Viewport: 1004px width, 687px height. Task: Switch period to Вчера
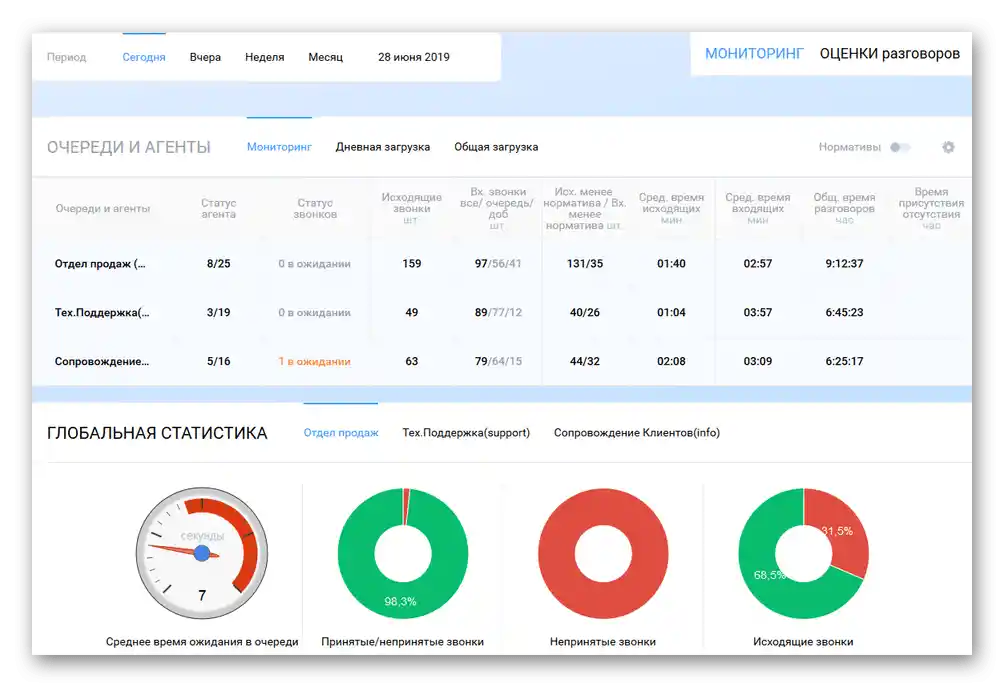pos(205,57)
